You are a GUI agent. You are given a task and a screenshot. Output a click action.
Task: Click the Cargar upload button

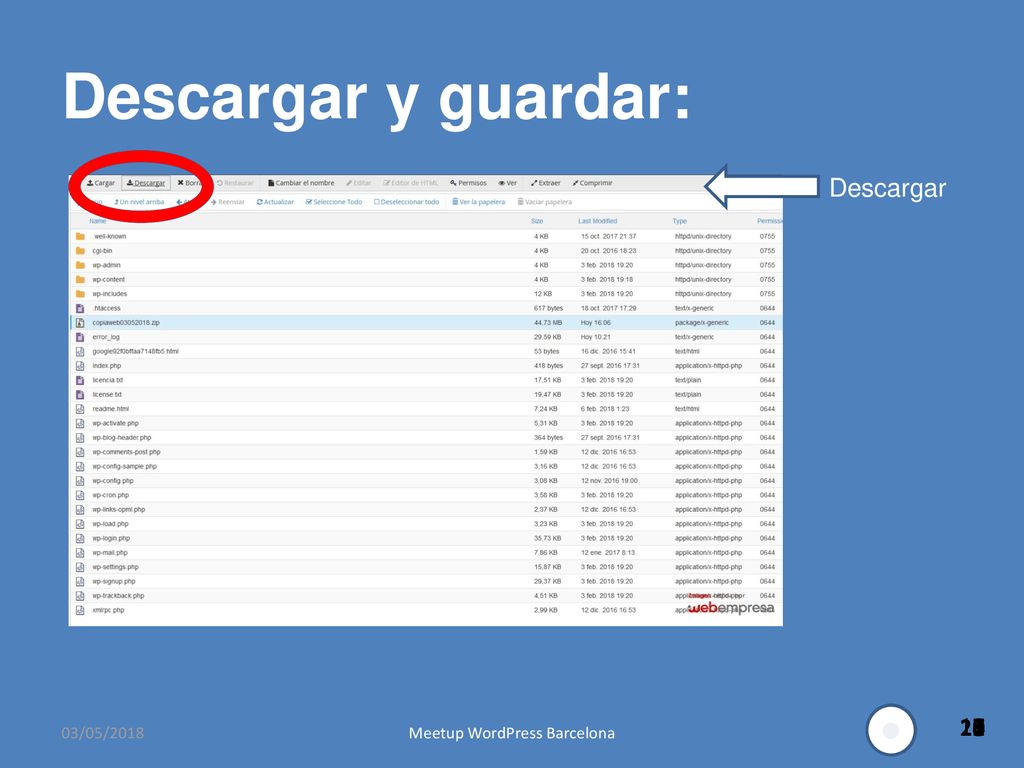coord(101,184)
